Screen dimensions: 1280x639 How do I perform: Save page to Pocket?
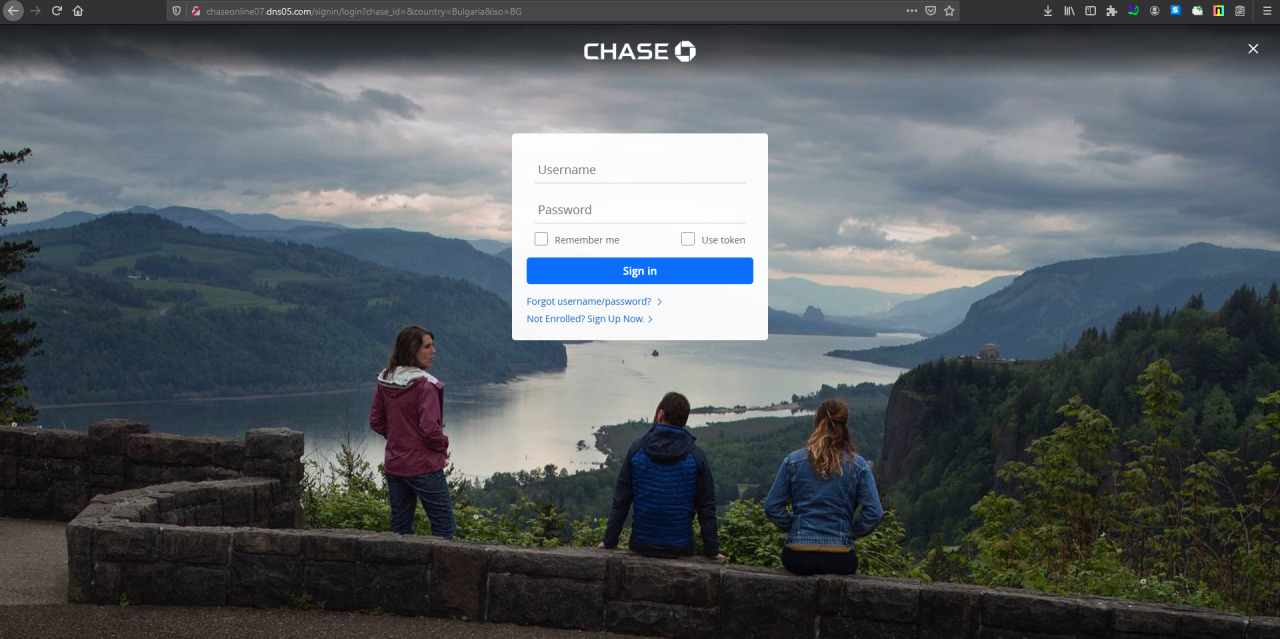click(930, 11)
